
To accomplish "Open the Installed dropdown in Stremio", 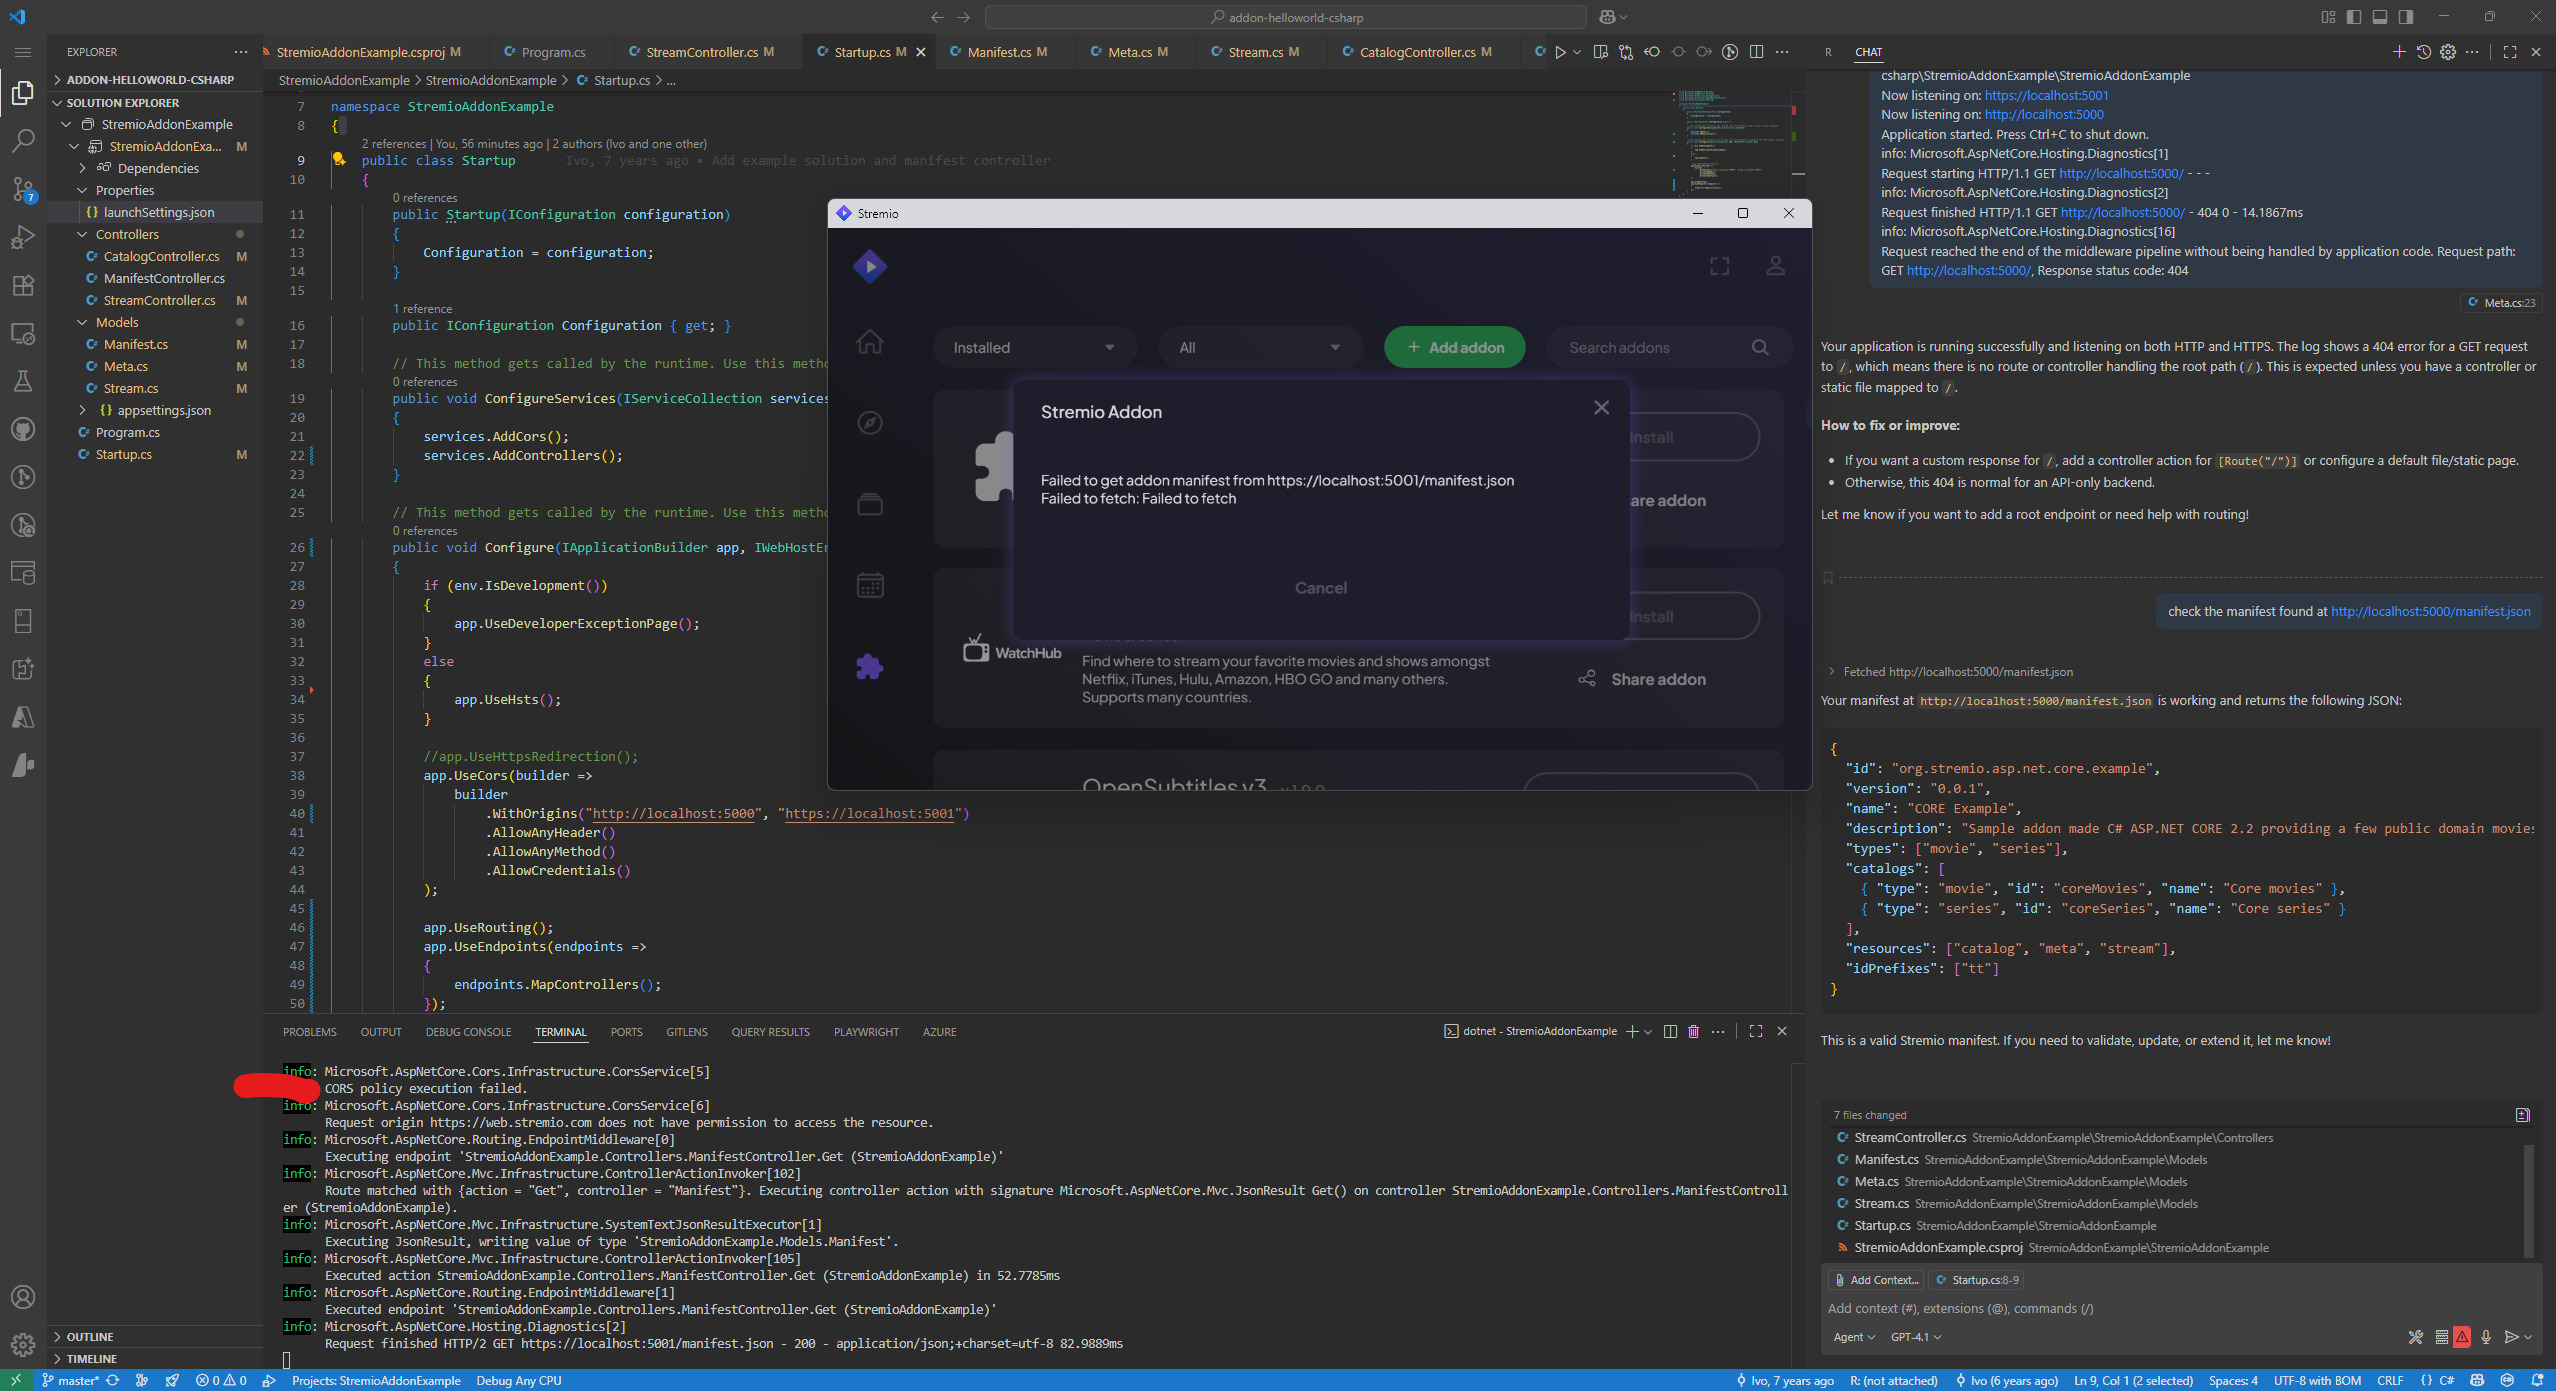I will 1034,347.
